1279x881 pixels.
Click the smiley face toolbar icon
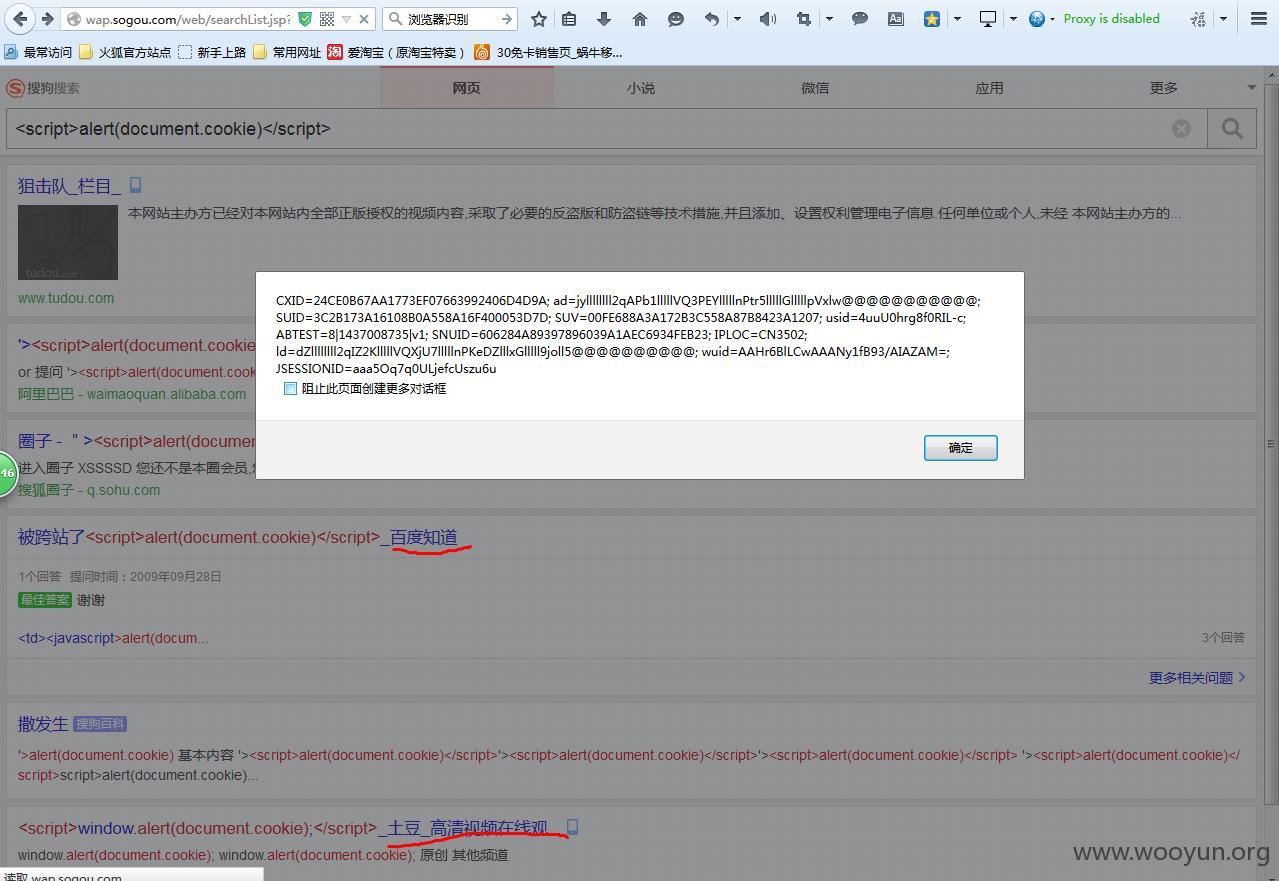point(676,18)
